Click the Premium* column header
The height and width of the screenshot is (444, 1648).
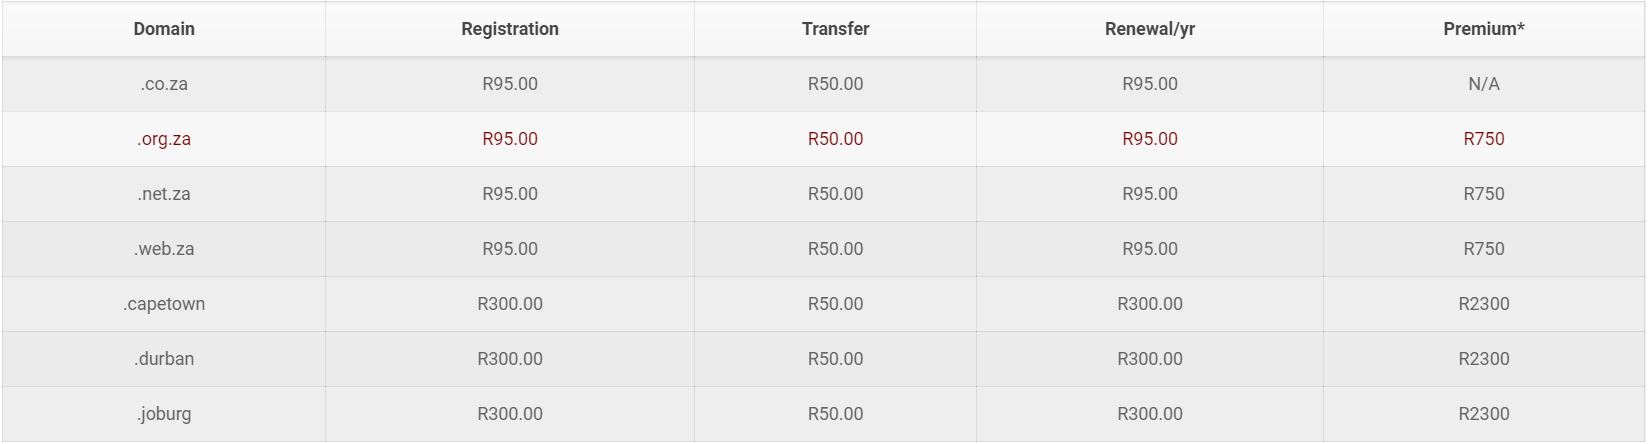1484,29
